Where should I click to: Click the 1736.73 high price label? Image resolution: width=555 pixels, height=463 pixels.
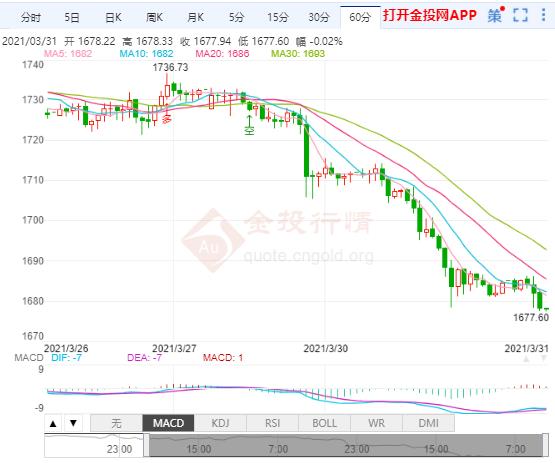170,67
